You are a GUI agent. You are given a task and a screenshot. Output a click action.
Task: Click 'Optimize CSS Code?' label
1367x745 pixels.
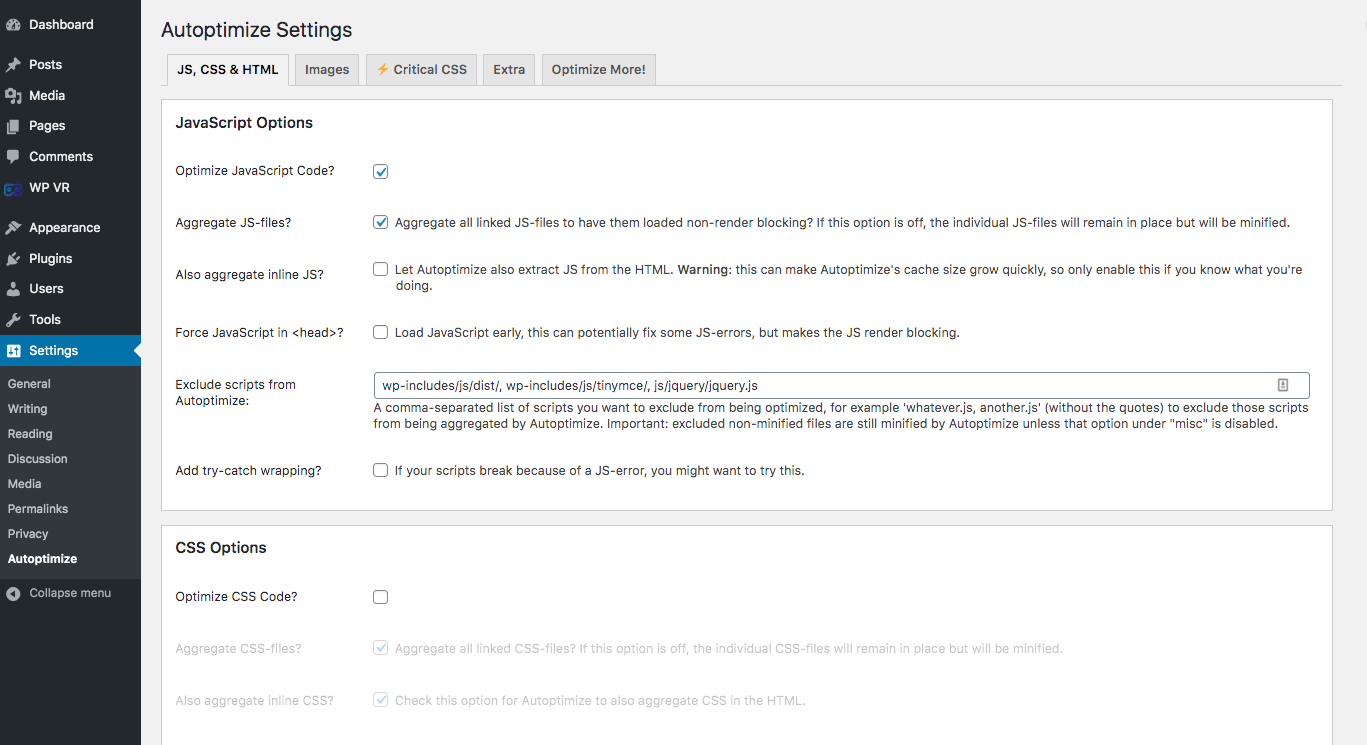click(236, 597)
